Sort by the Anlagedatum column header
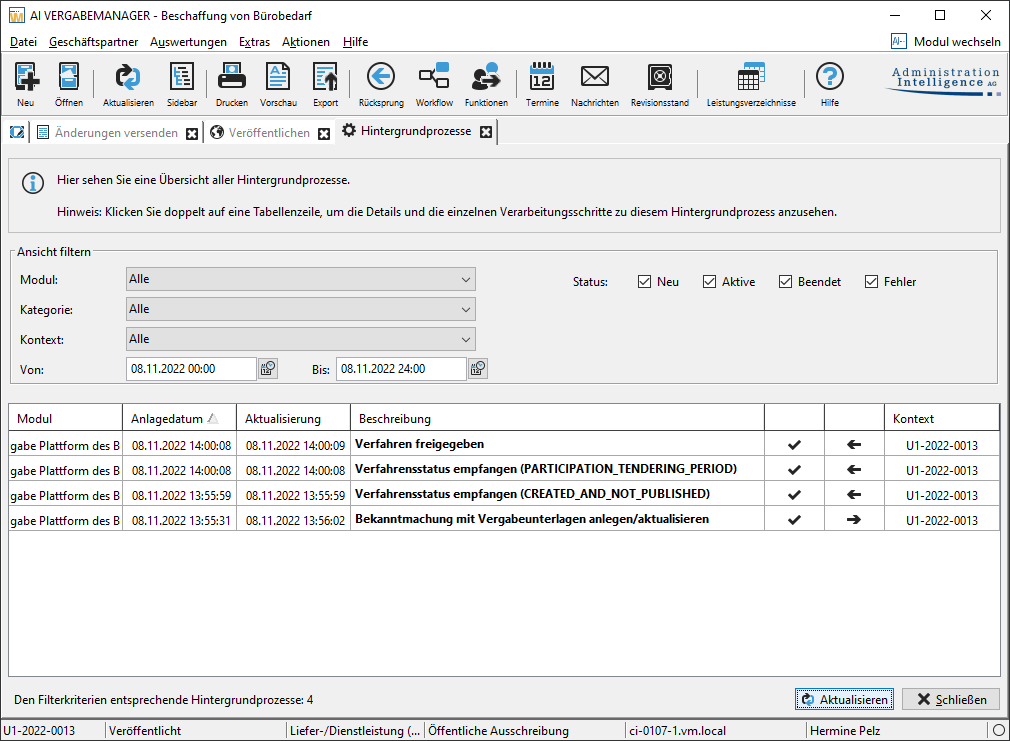The width and height of the screenshot is (1010, 741). [x=179, y=418]
